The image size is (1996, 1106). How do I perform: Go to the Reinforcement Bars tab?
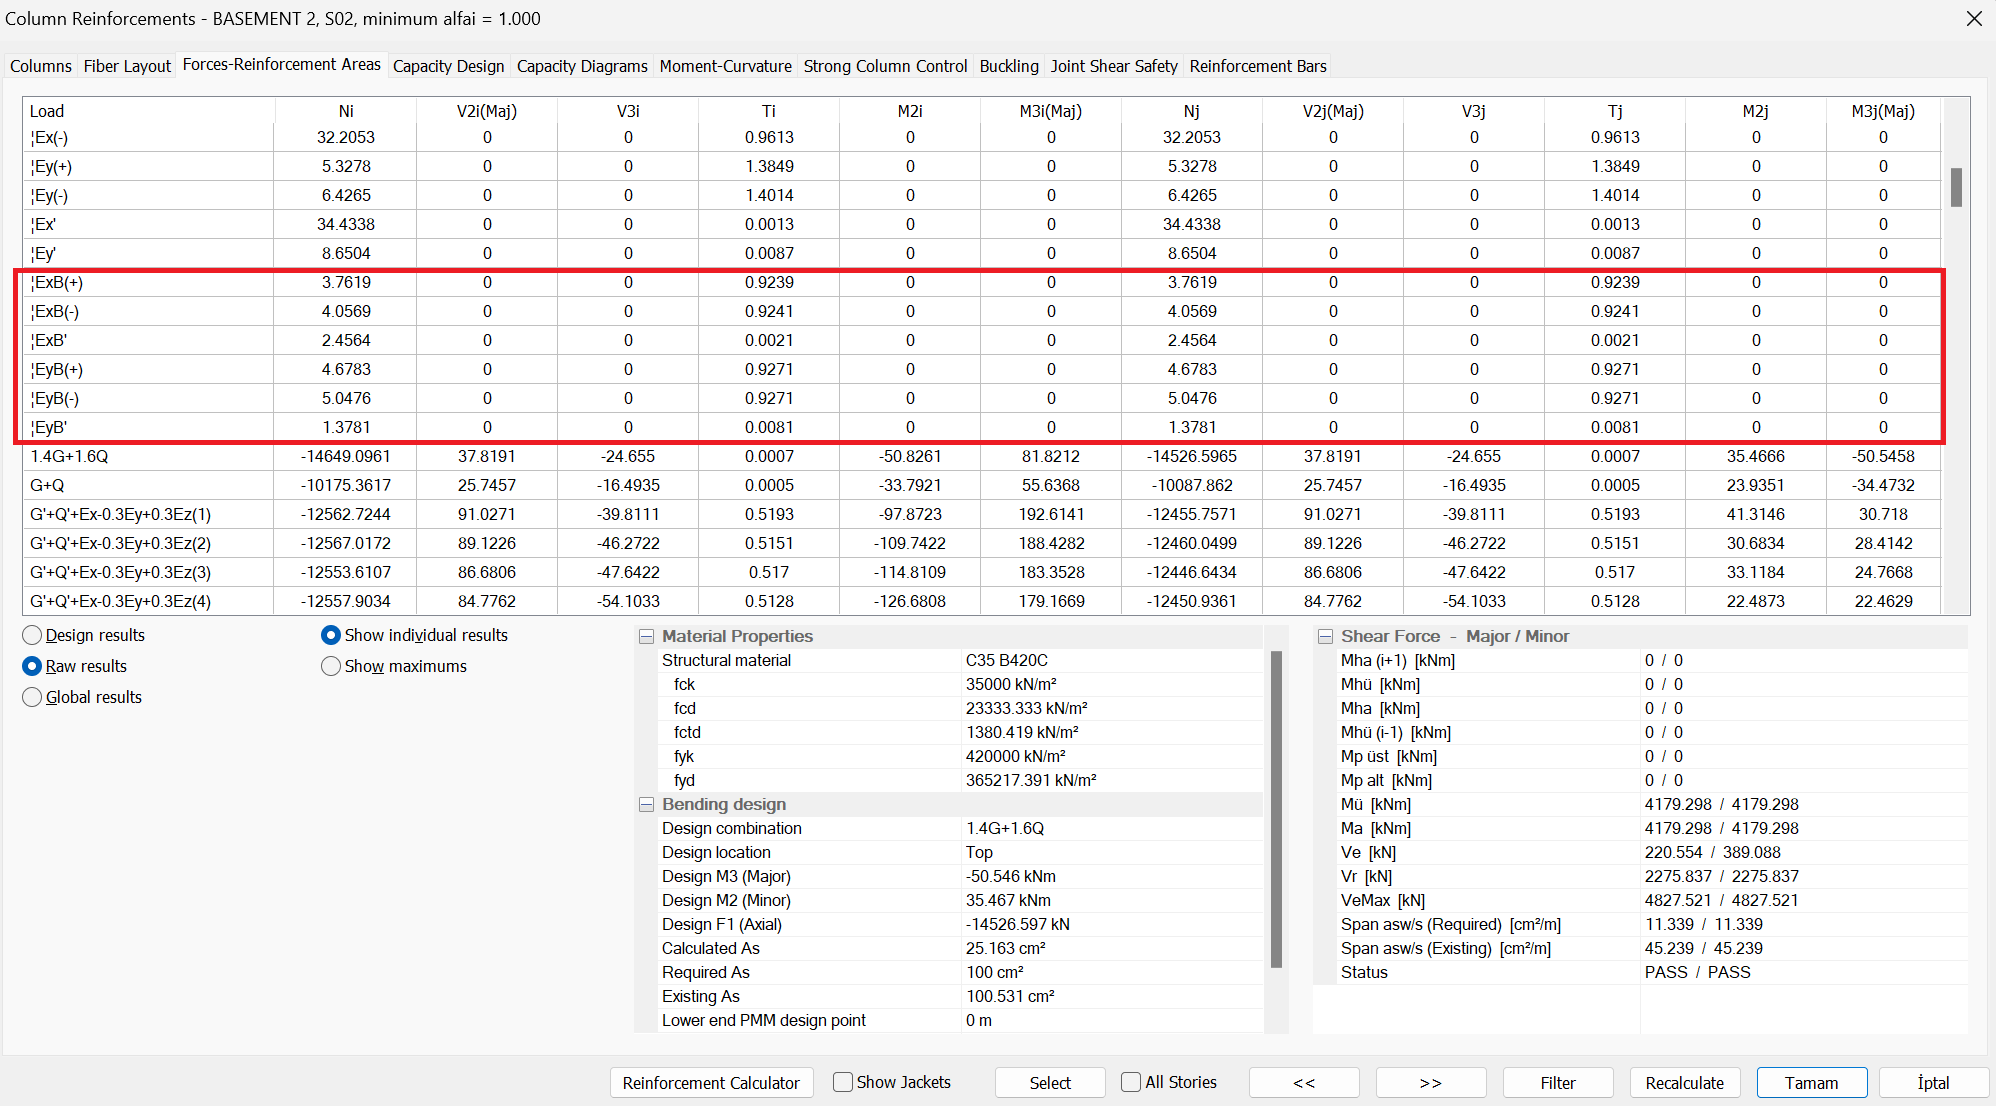point(1257,66)
